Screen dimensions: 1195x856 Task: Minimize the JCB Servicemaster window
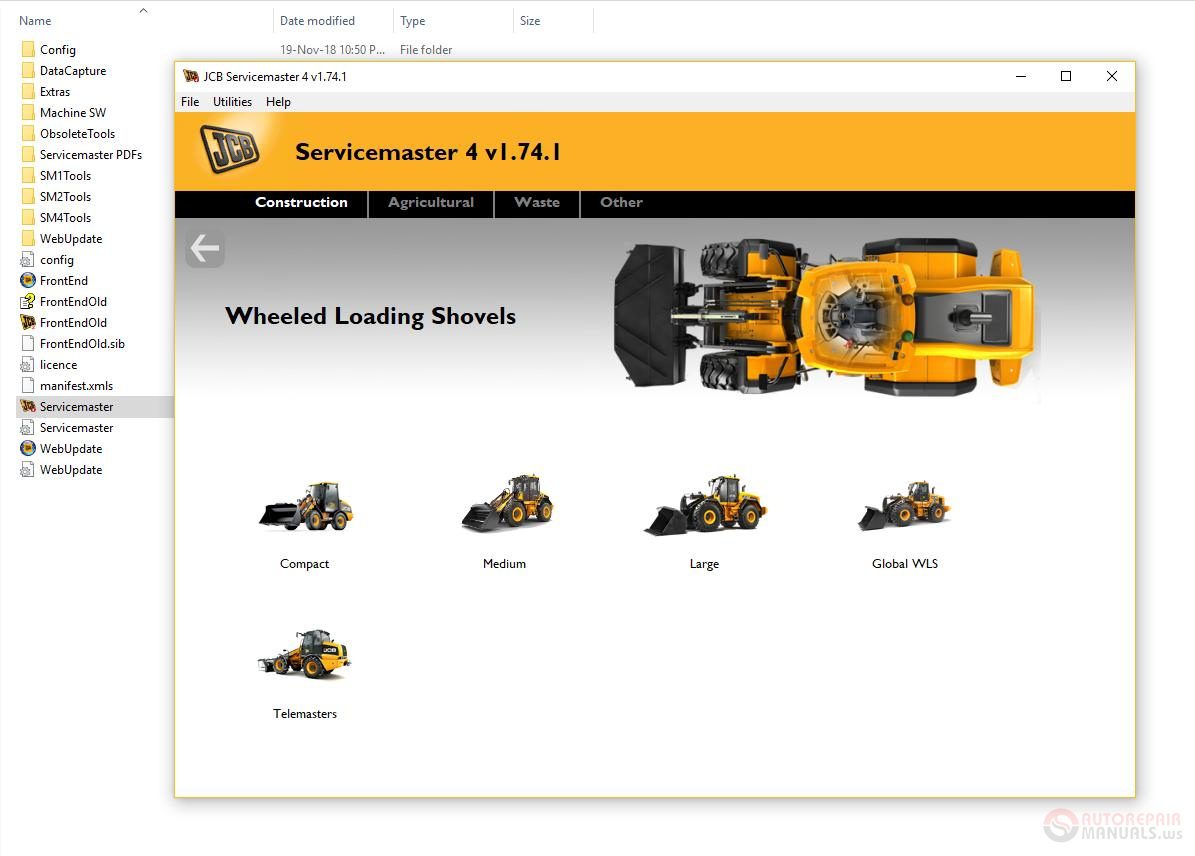click(x=1020, y=76)
